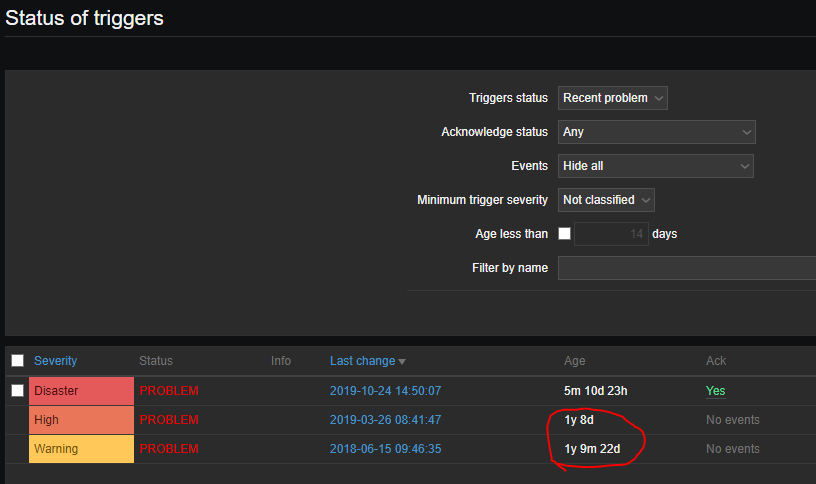Click the Status of triggers page title
Viewport: 816px width, 484px height.
84,18
